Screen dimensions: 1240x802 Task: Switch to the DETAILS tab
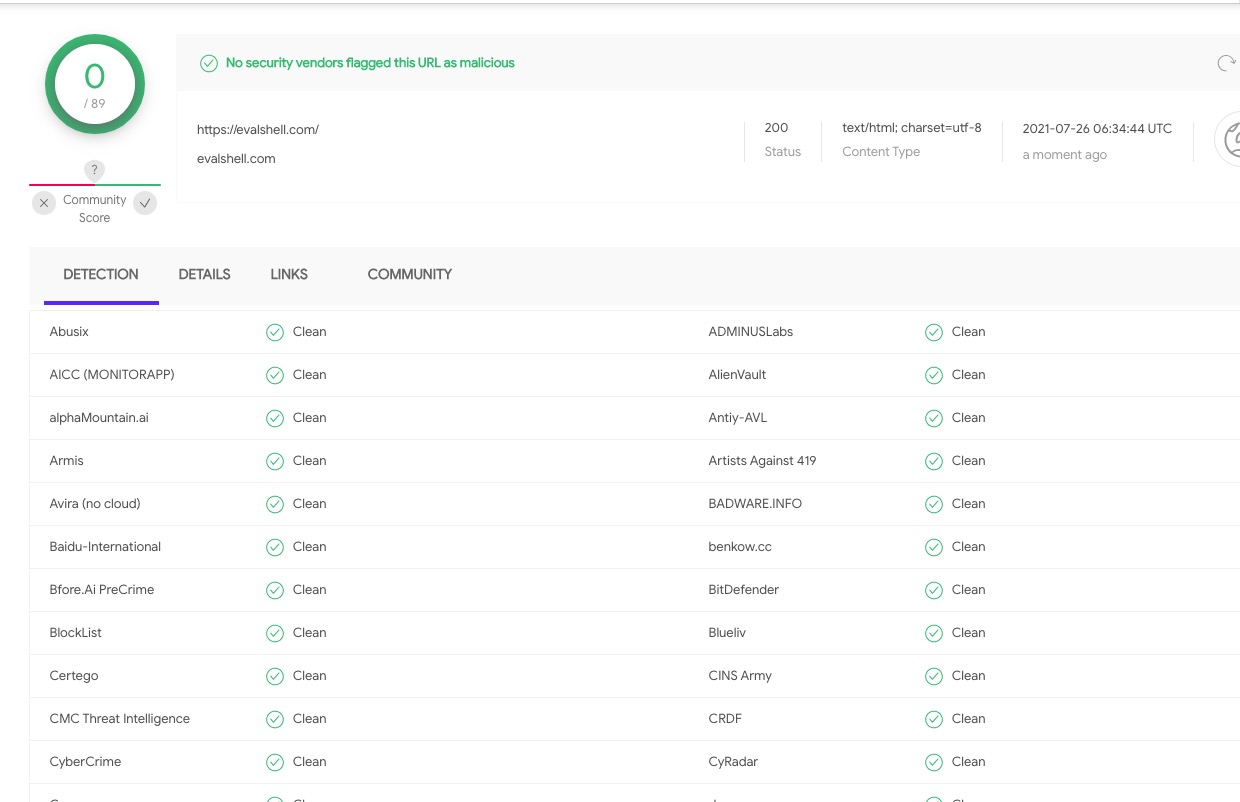pos(204,274)
